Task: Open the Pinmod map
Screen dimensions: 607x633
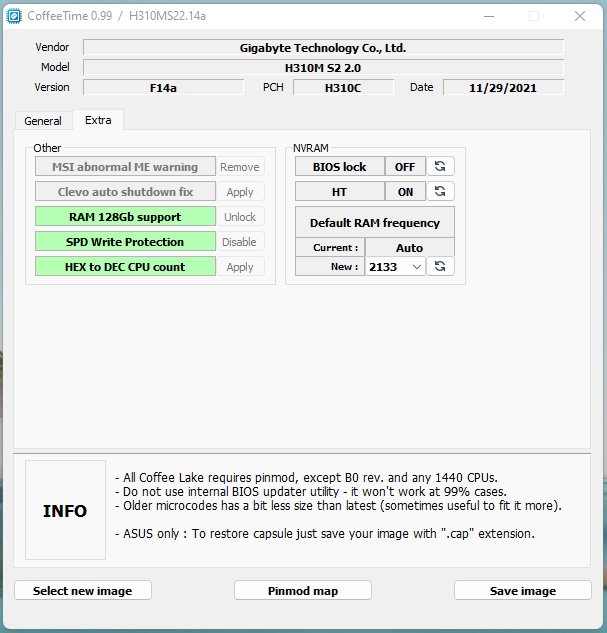Action: (303, 591)
